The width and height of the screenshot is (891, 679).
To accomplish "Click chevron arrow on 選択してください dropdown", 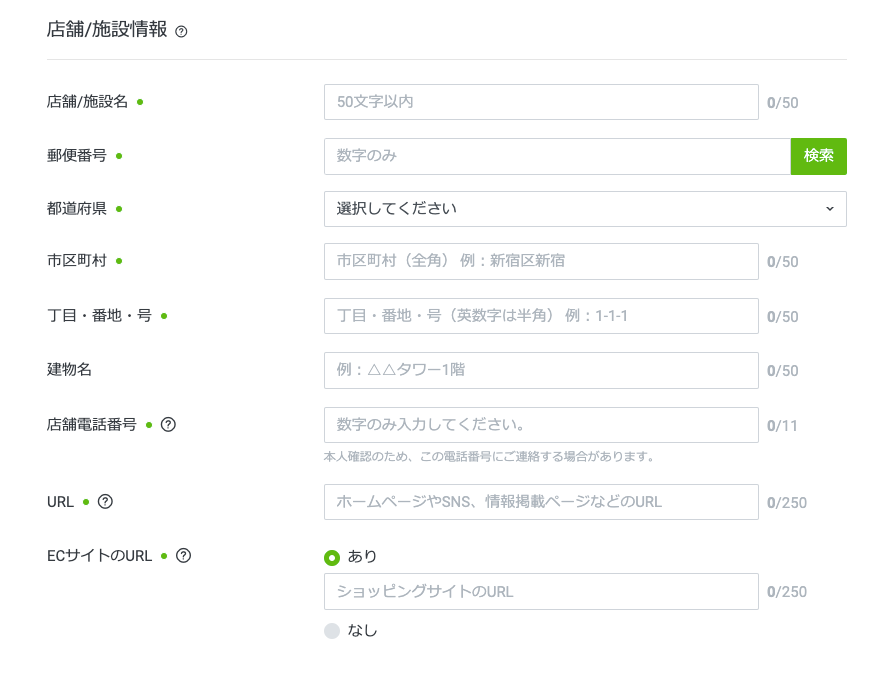I will pyautogui.click(x=829, y=209).
